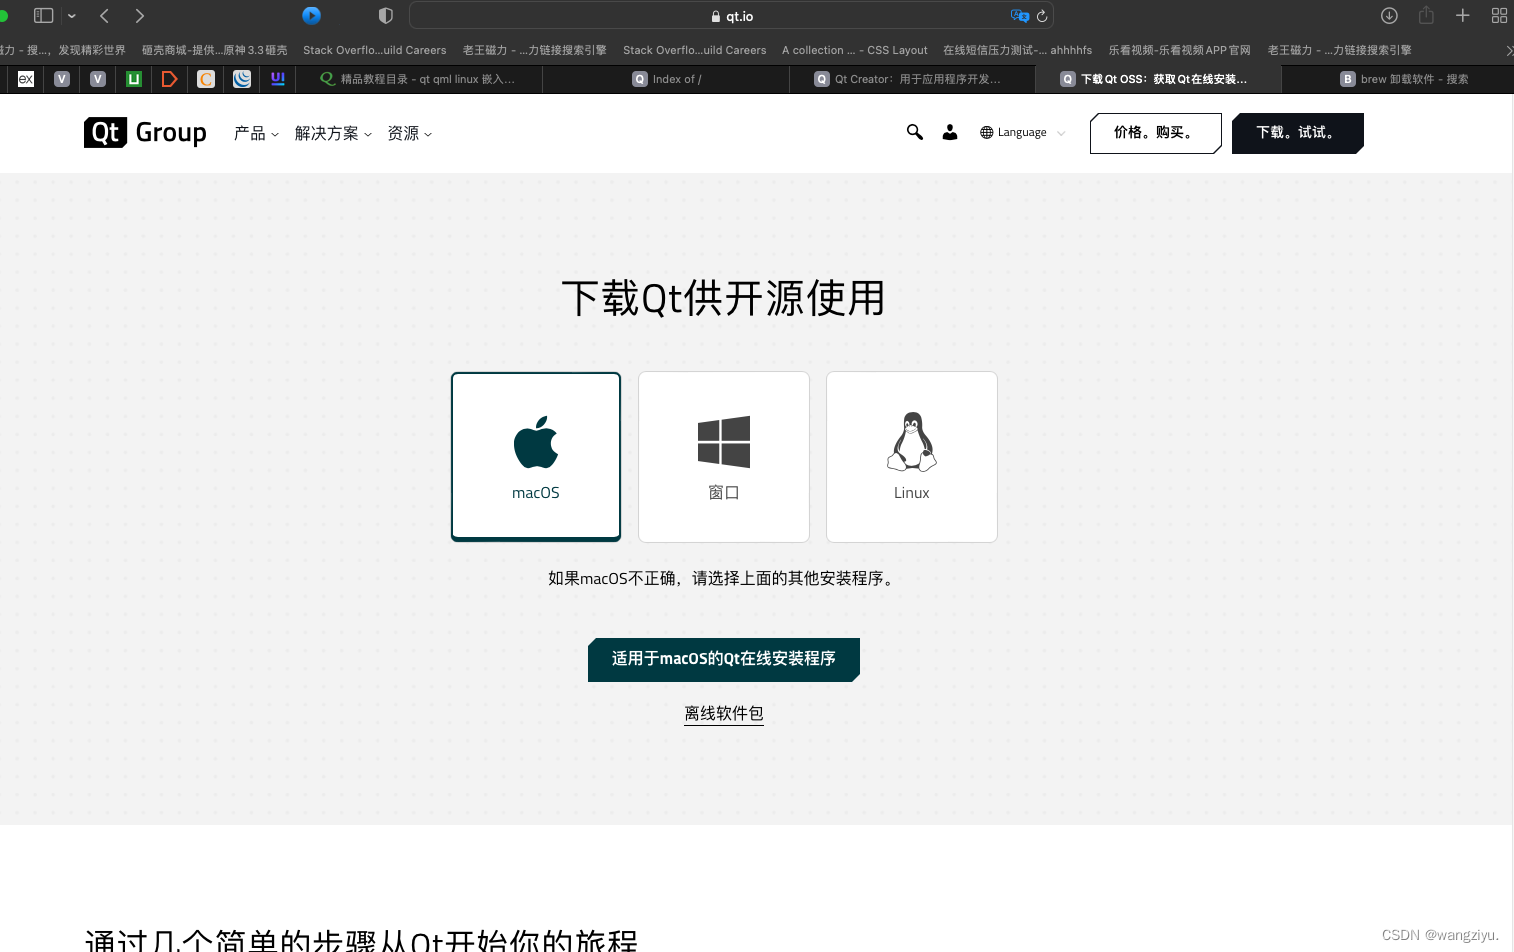This screenshot has width=1514, height=952.
Task: Show Safari downloads
Action: 1389,16
